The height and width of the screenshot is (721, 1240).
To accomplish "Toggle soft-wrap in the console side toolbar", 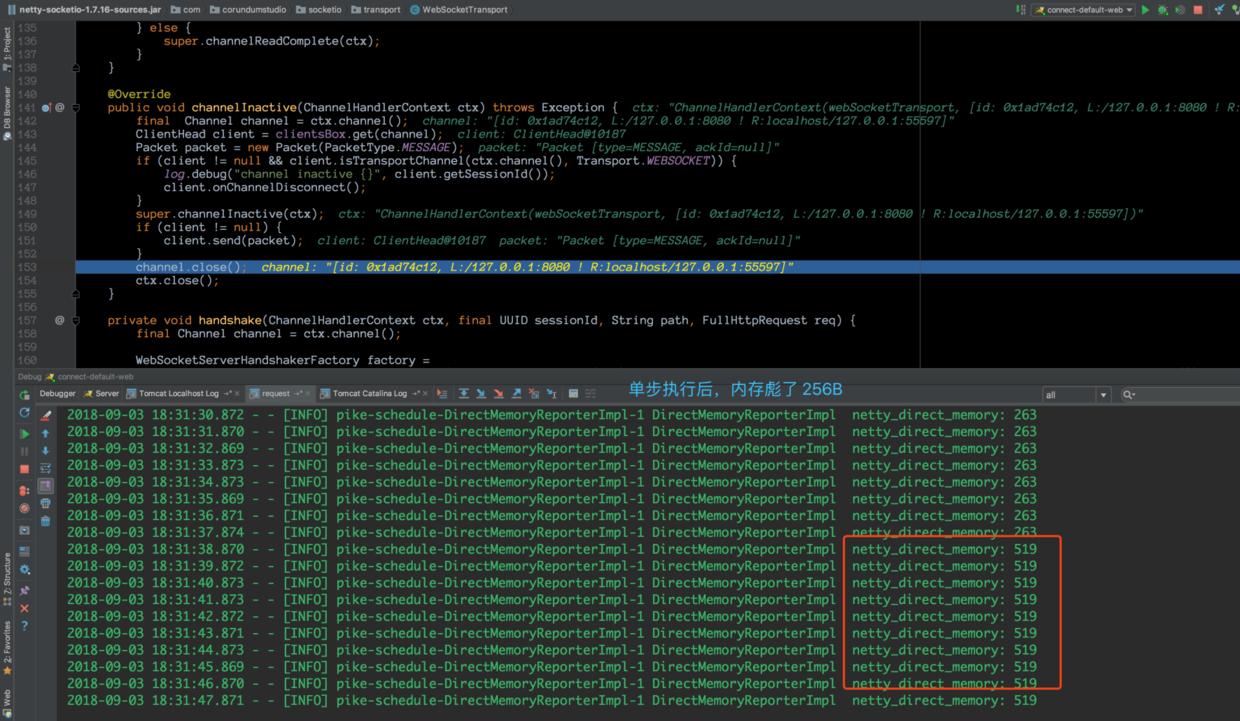I will tap(46, 468).
